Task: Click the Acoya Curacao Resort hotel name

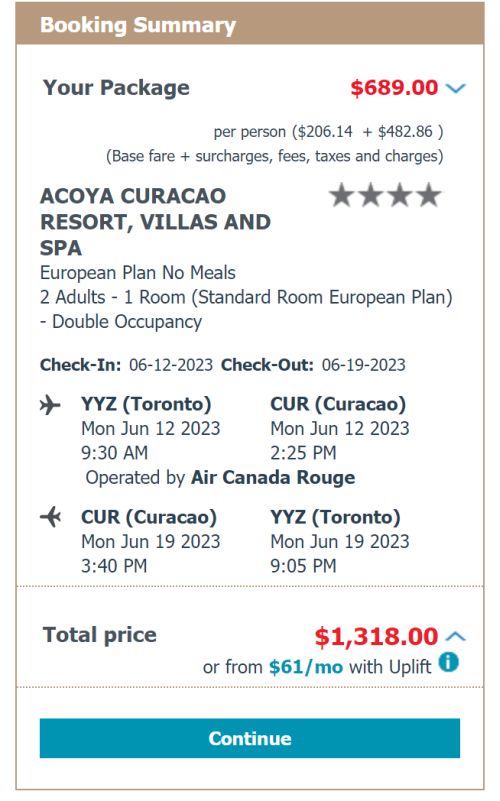Action: pyautogui.click(x=156, y=222)
